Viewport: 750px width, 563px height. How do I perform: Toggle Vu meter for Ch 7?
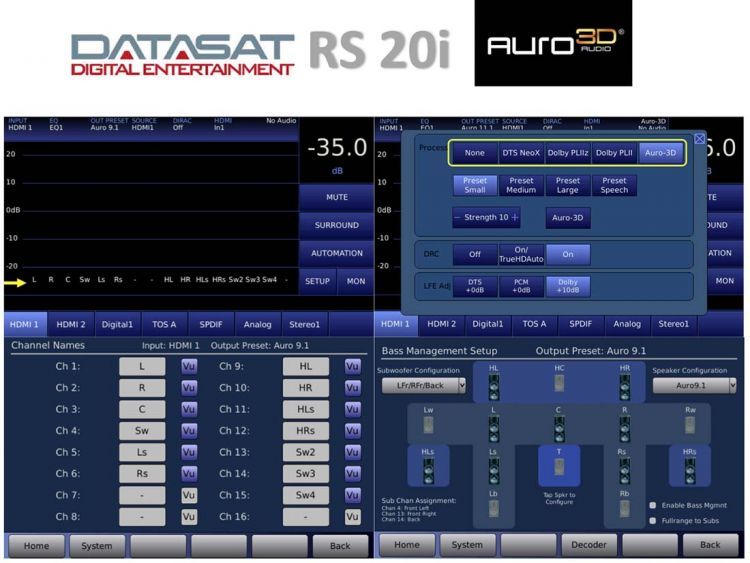pos(189,495)
